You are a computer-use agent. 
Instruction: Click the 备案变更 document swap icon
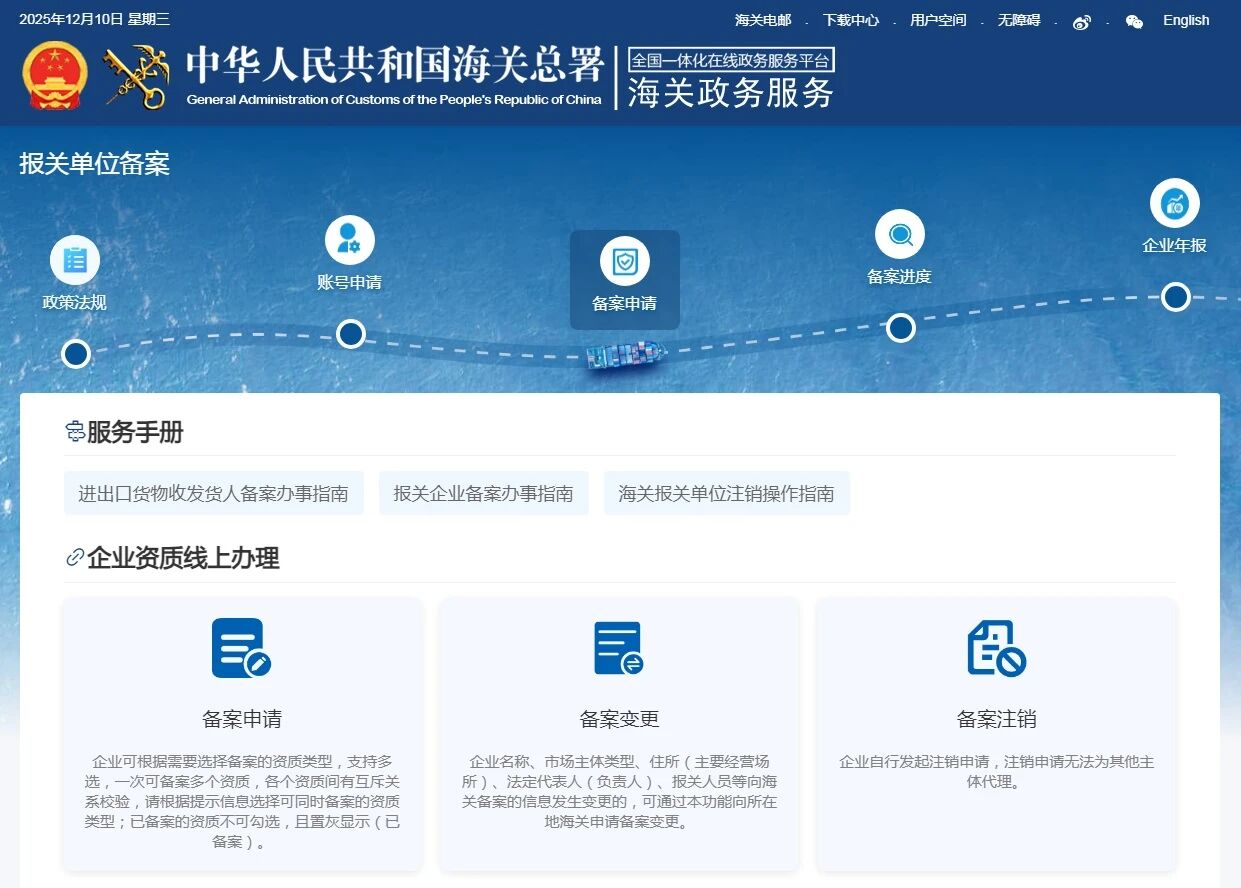coord(618,648)
